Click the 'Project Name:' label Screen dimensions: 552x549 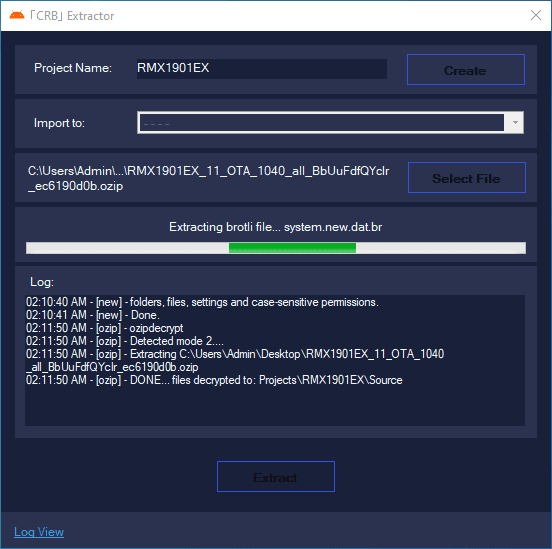pos(73,68)
